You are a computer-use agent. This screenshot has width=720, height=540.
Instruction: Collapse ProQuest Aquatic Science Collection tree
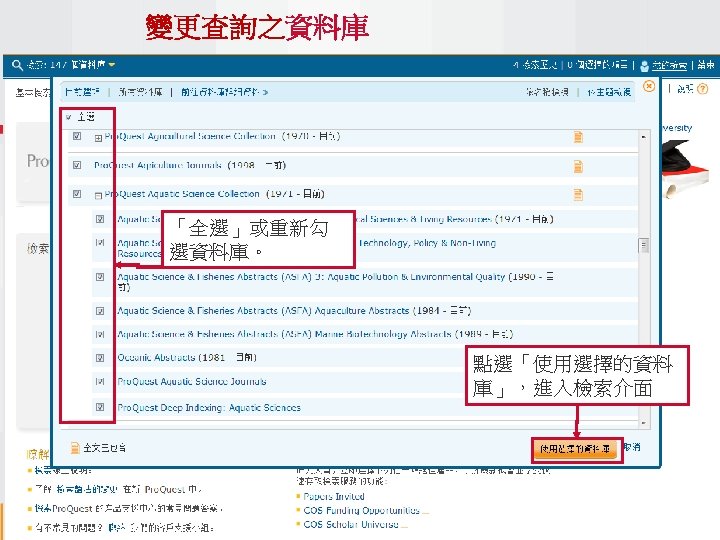click(98, 196)
